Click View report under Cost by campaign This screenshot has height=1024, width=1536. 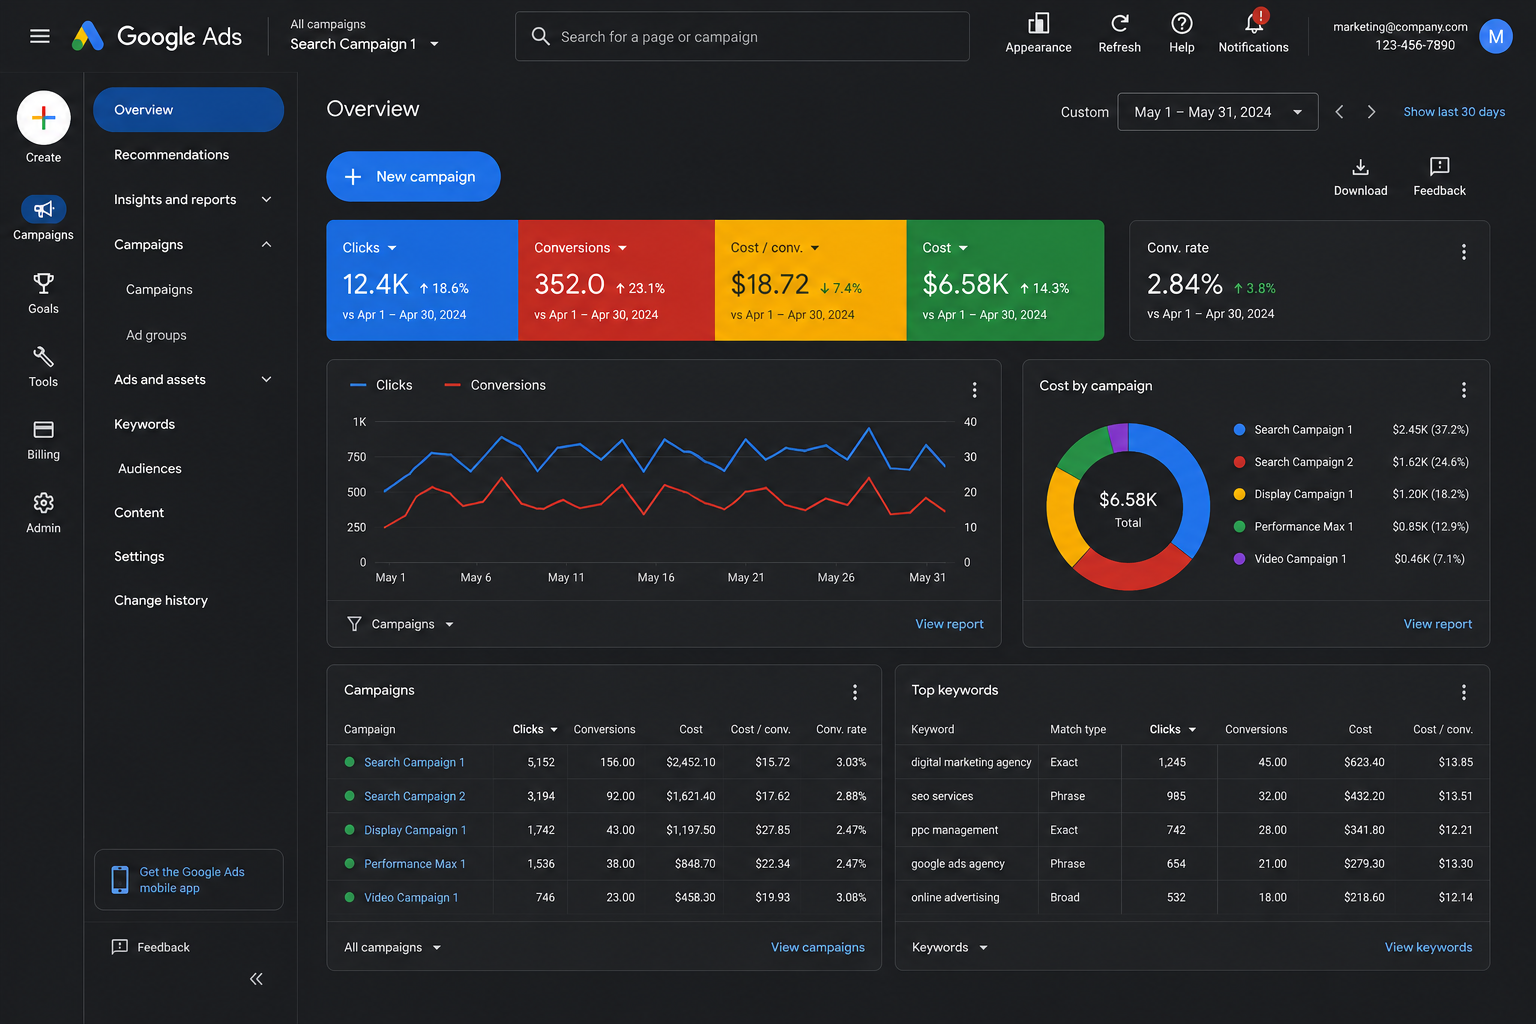tap(1438, 624)
